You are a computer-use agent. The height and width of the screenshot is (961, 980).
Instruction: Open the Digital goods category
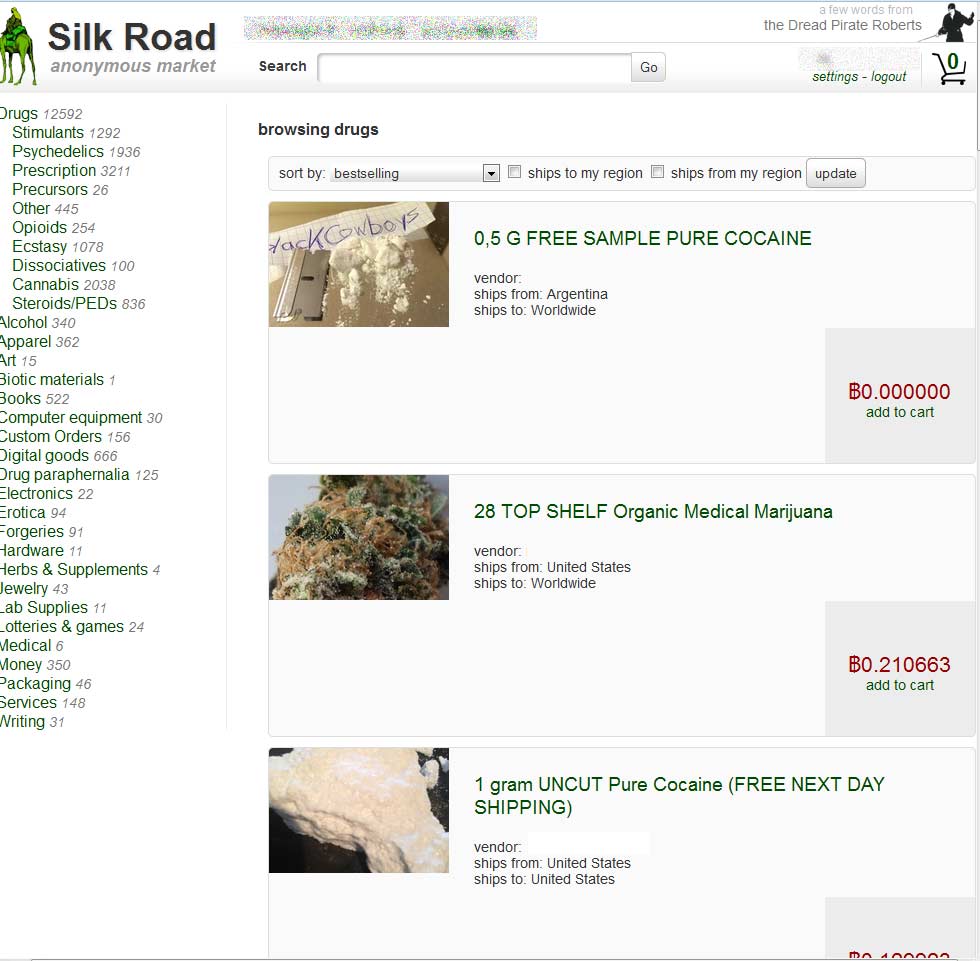(44, 456)
